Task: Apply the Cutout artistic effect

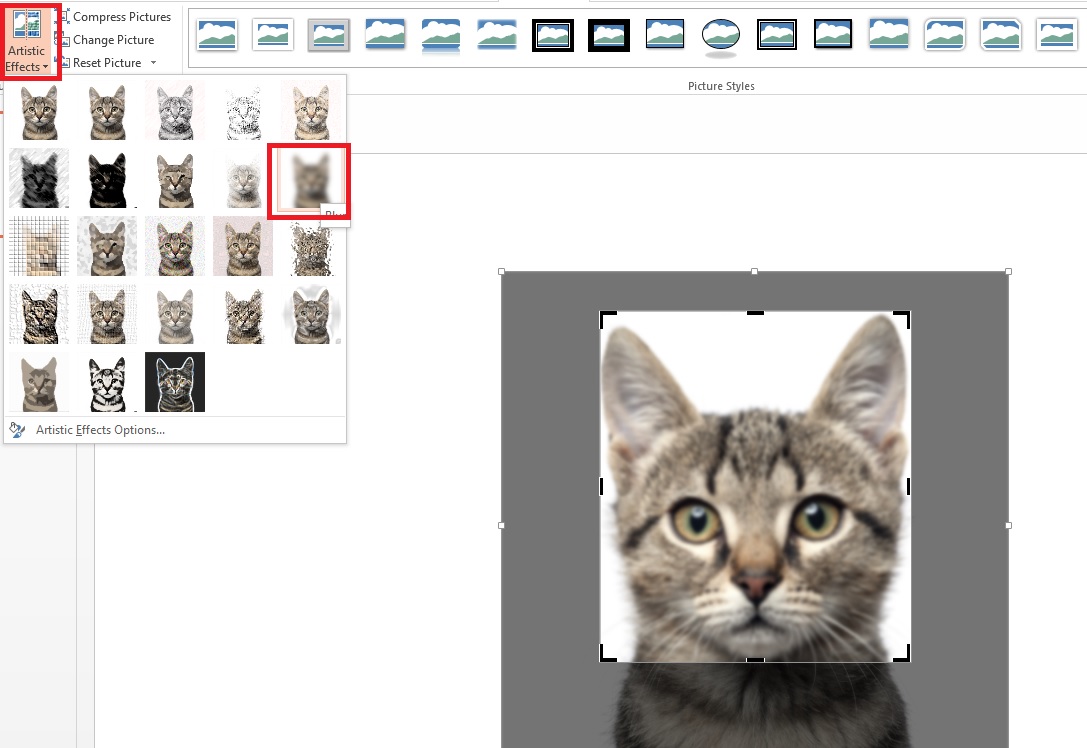Action: 38,381
